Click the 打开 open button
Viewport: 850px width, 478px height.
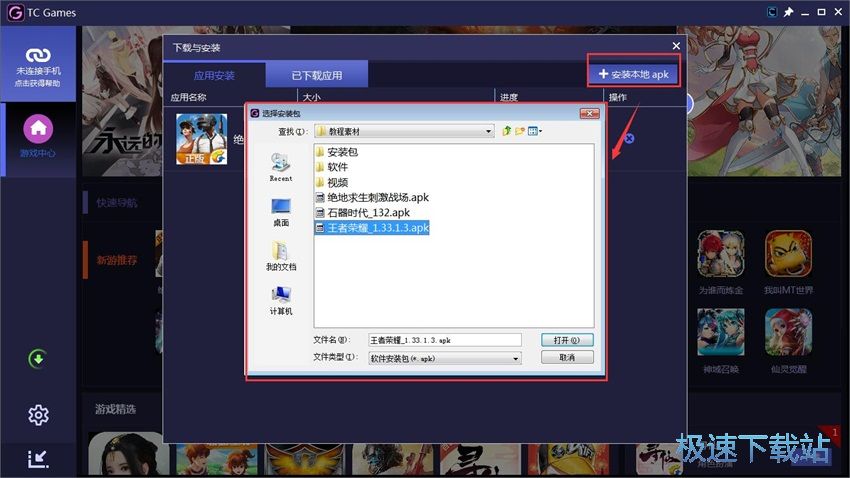pyautogui.click(x=567, y=340)
